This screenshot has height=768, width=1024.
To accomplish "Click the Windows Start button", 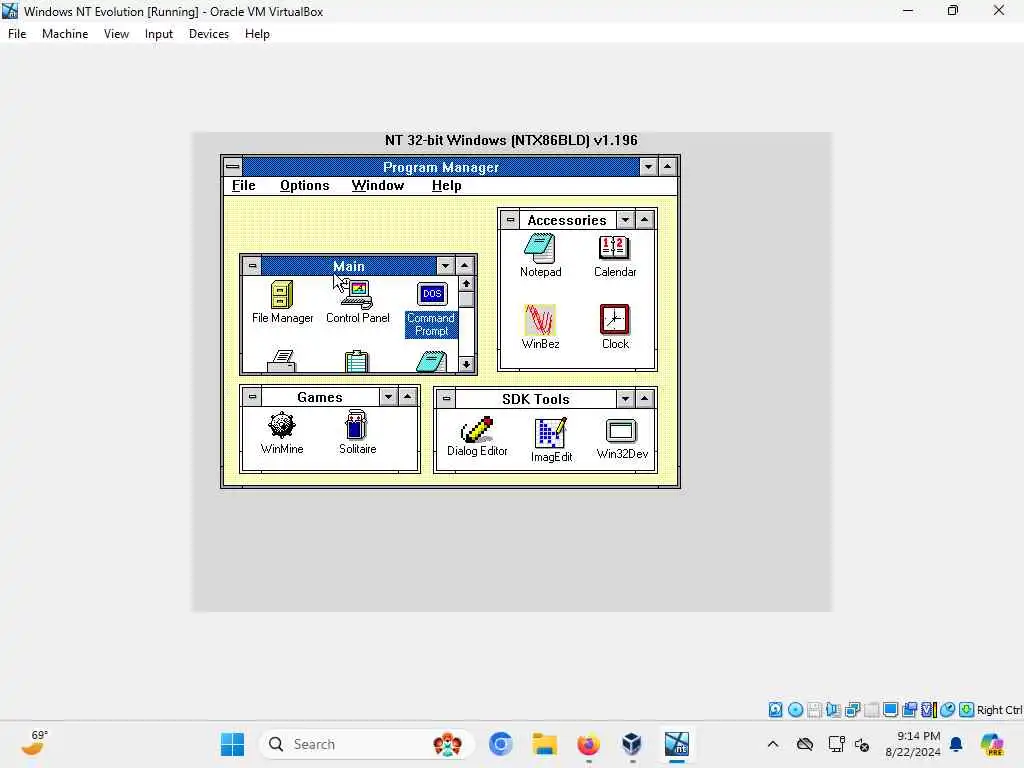I will (232, 744).
